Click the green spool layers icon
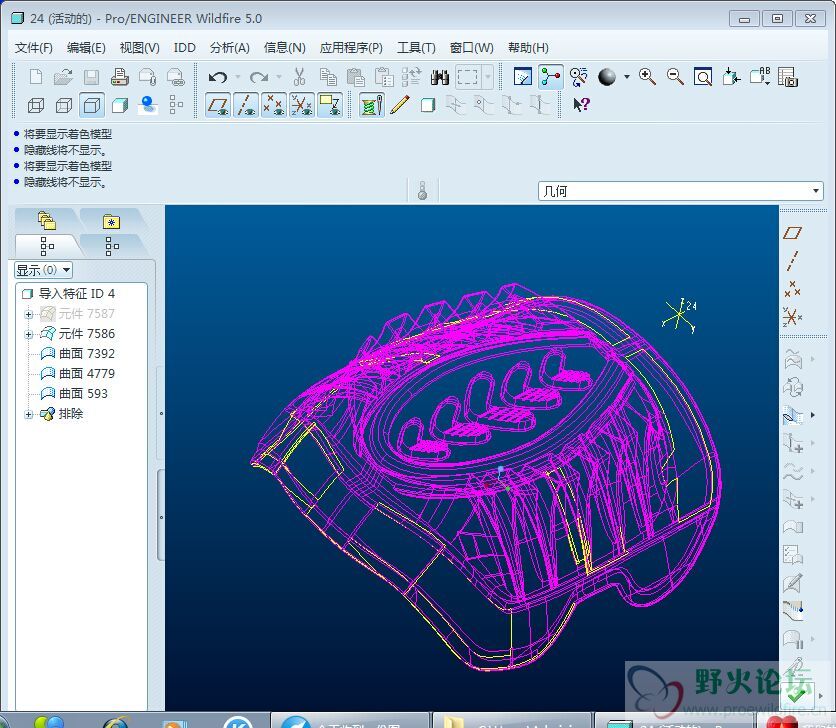This screenshot has width=836, height=728. tap(372, 105)
